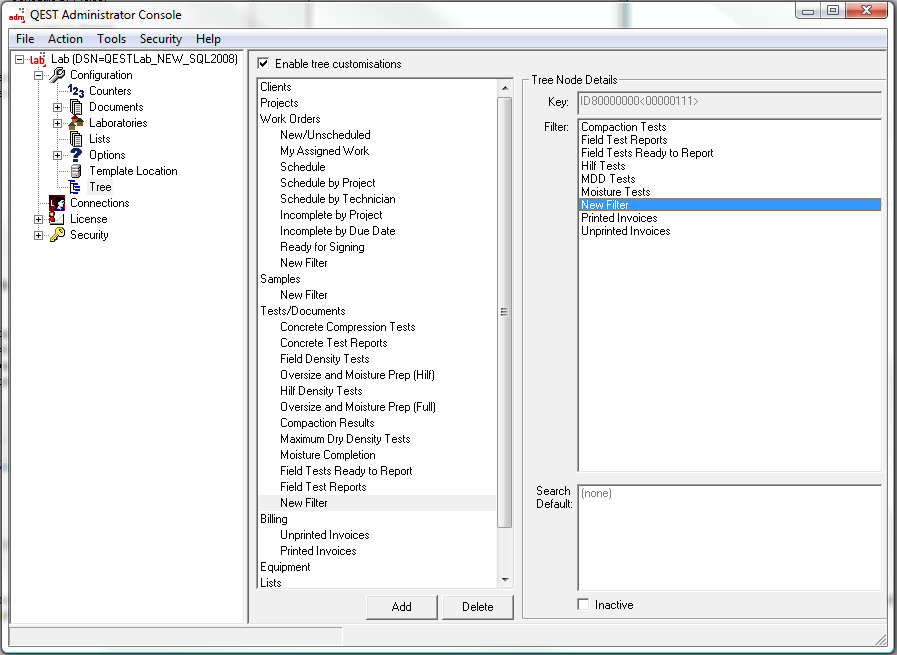Screen dimensions: 897x655
Task: Click the node list vertical scrollbar thumb
Action: pos(504,311)
